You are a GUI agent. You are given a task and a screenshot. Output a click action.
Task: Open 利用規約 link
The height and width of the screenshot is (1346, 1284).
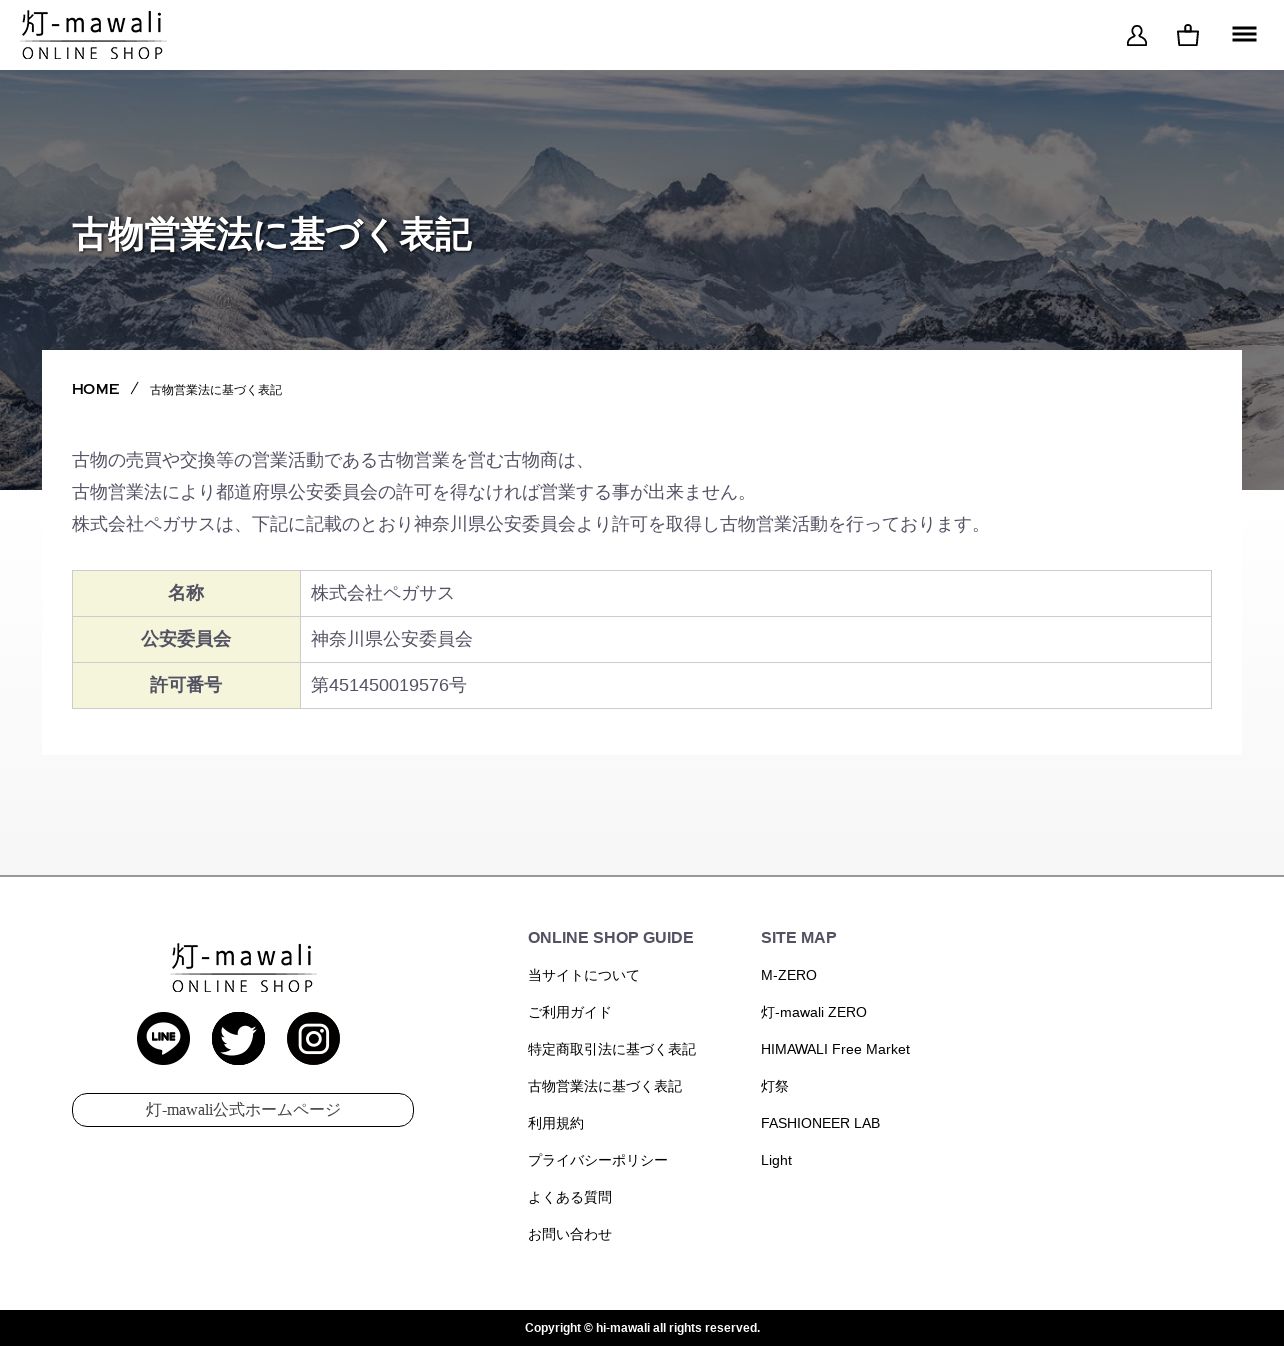pyautogui.click(x=556, y=1123)
